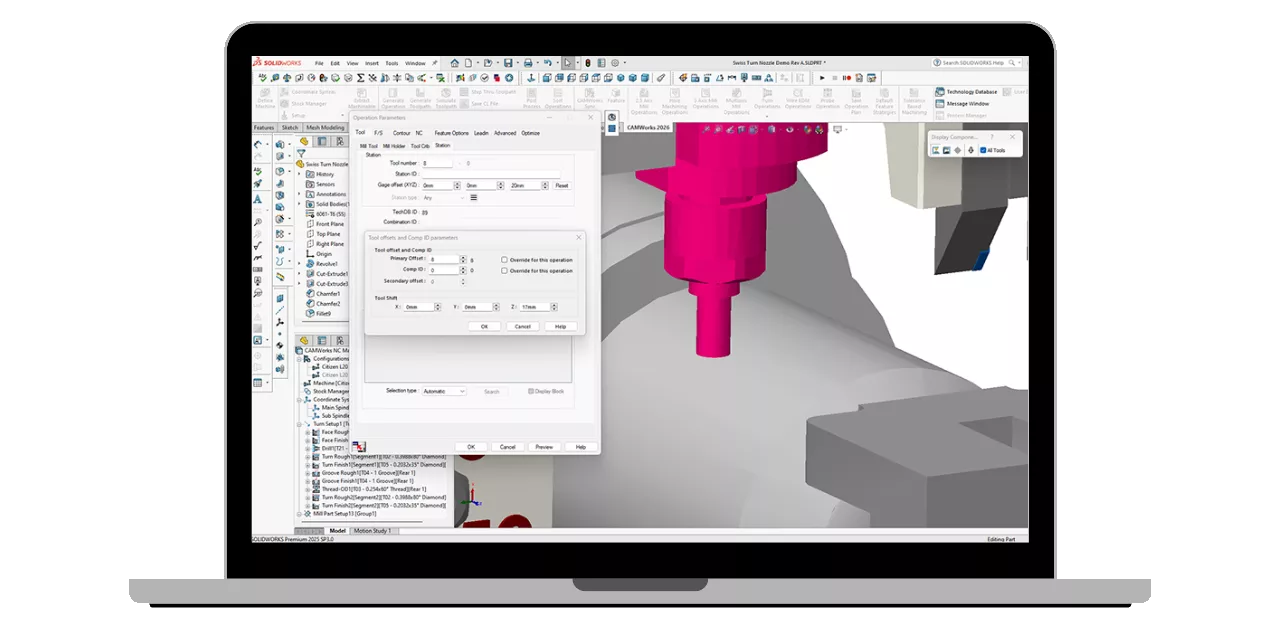Switch to the Mill Holder sub-tab

[x=394, y=146]
